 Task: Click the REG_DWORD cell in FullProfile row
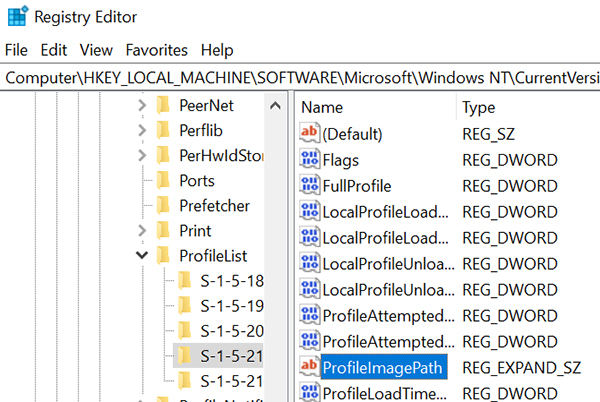[x=510, y=186]
